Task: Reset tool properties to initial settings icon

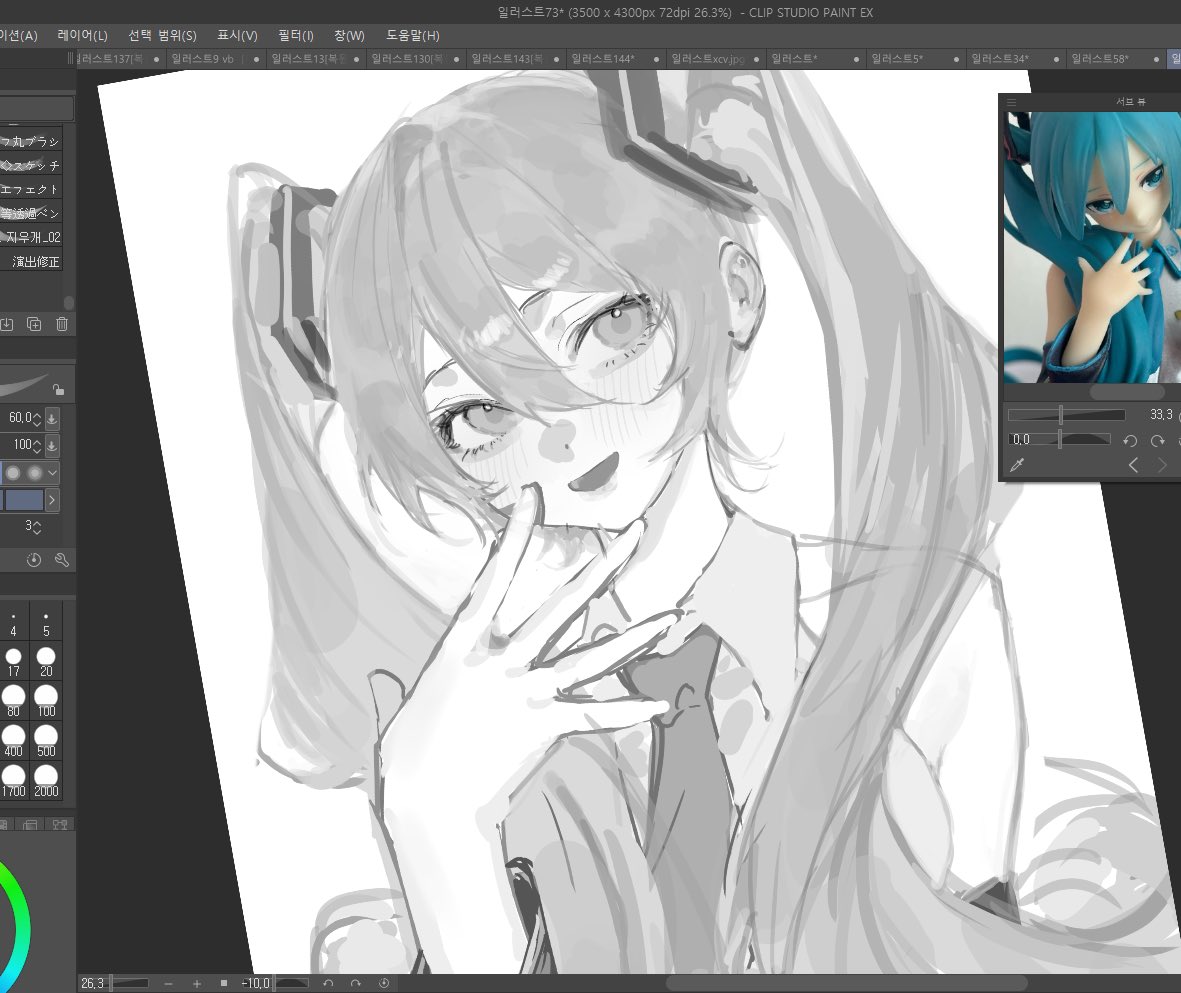Action: pos(34,560)
